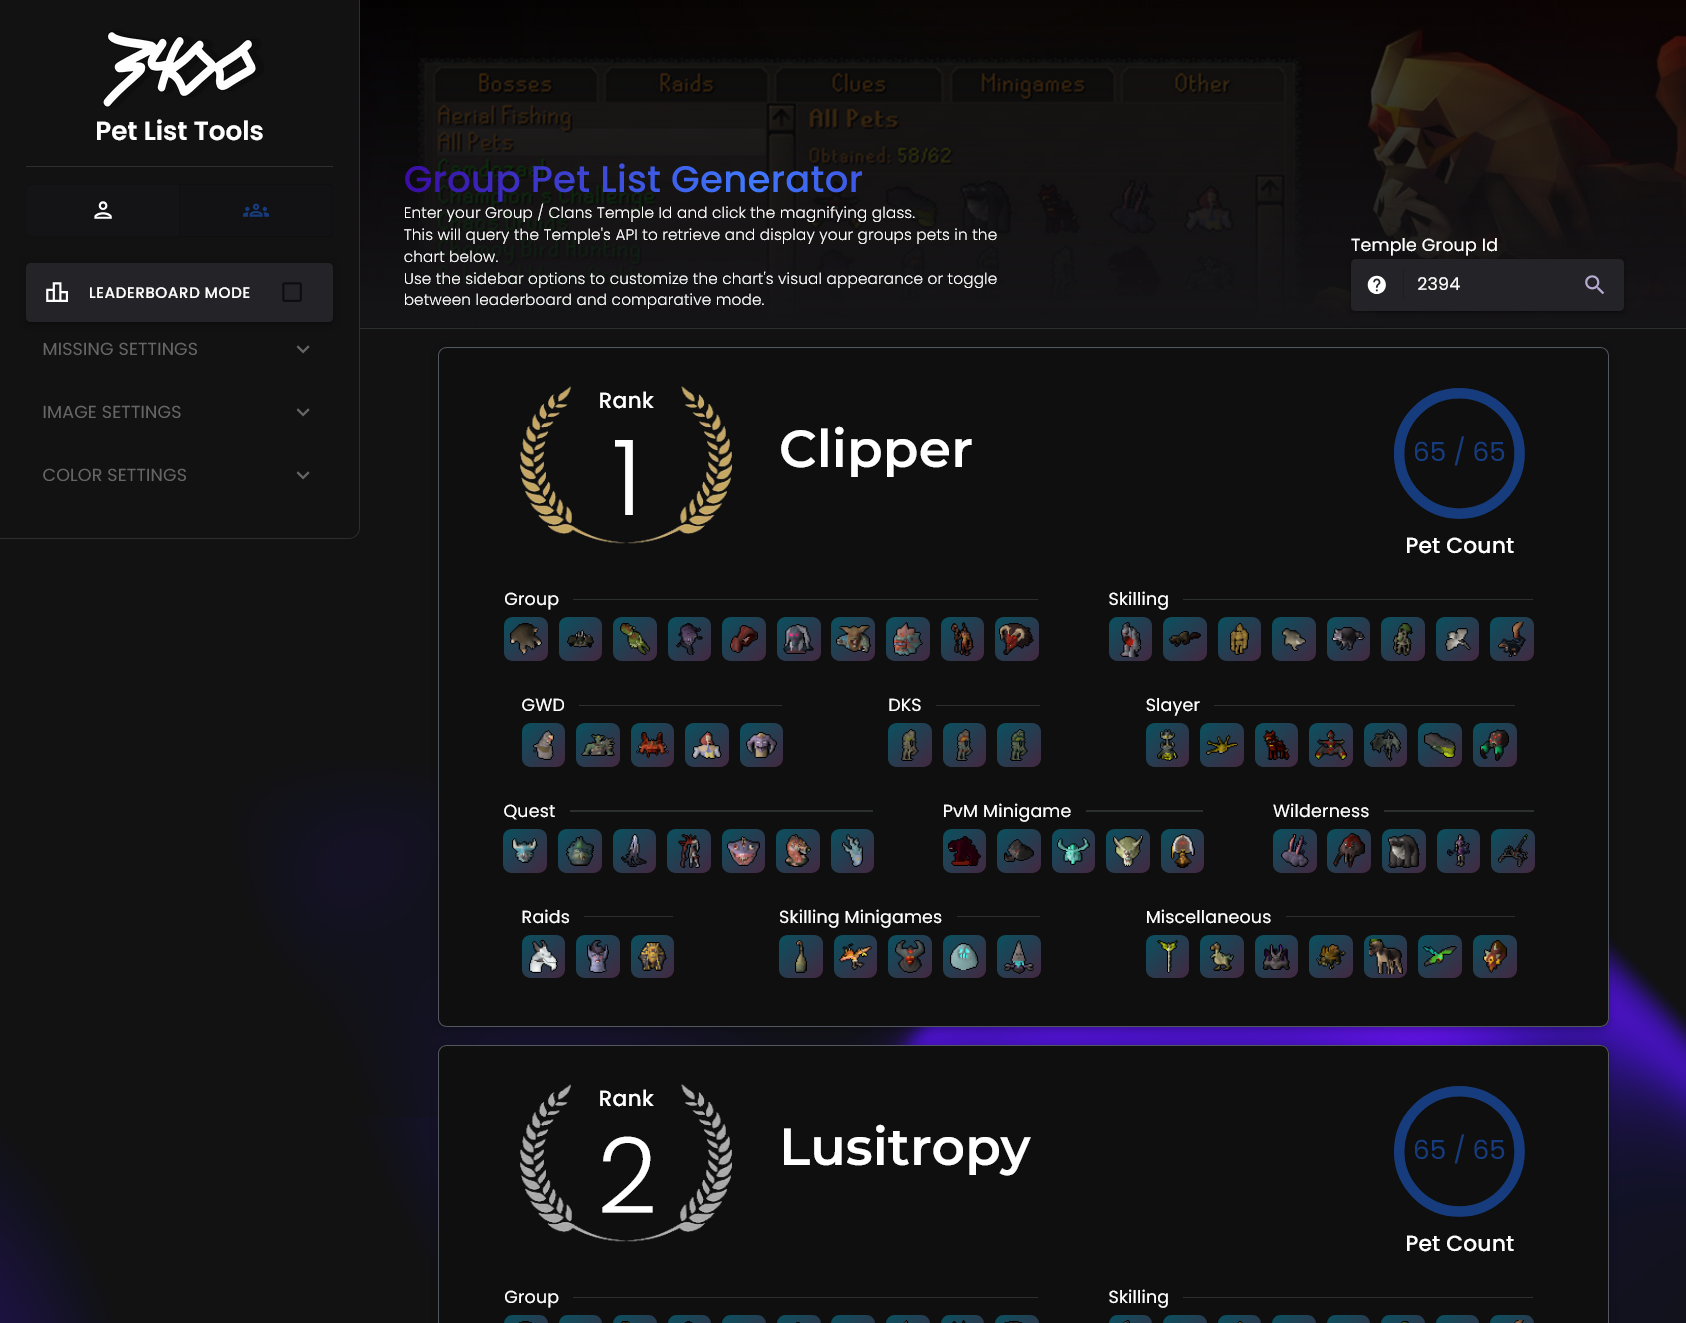Click the orange dagannoth pet under Clipper's DKS
Screen dimensions: 1686x1323
pyautogui.click(x=964, y=745)
